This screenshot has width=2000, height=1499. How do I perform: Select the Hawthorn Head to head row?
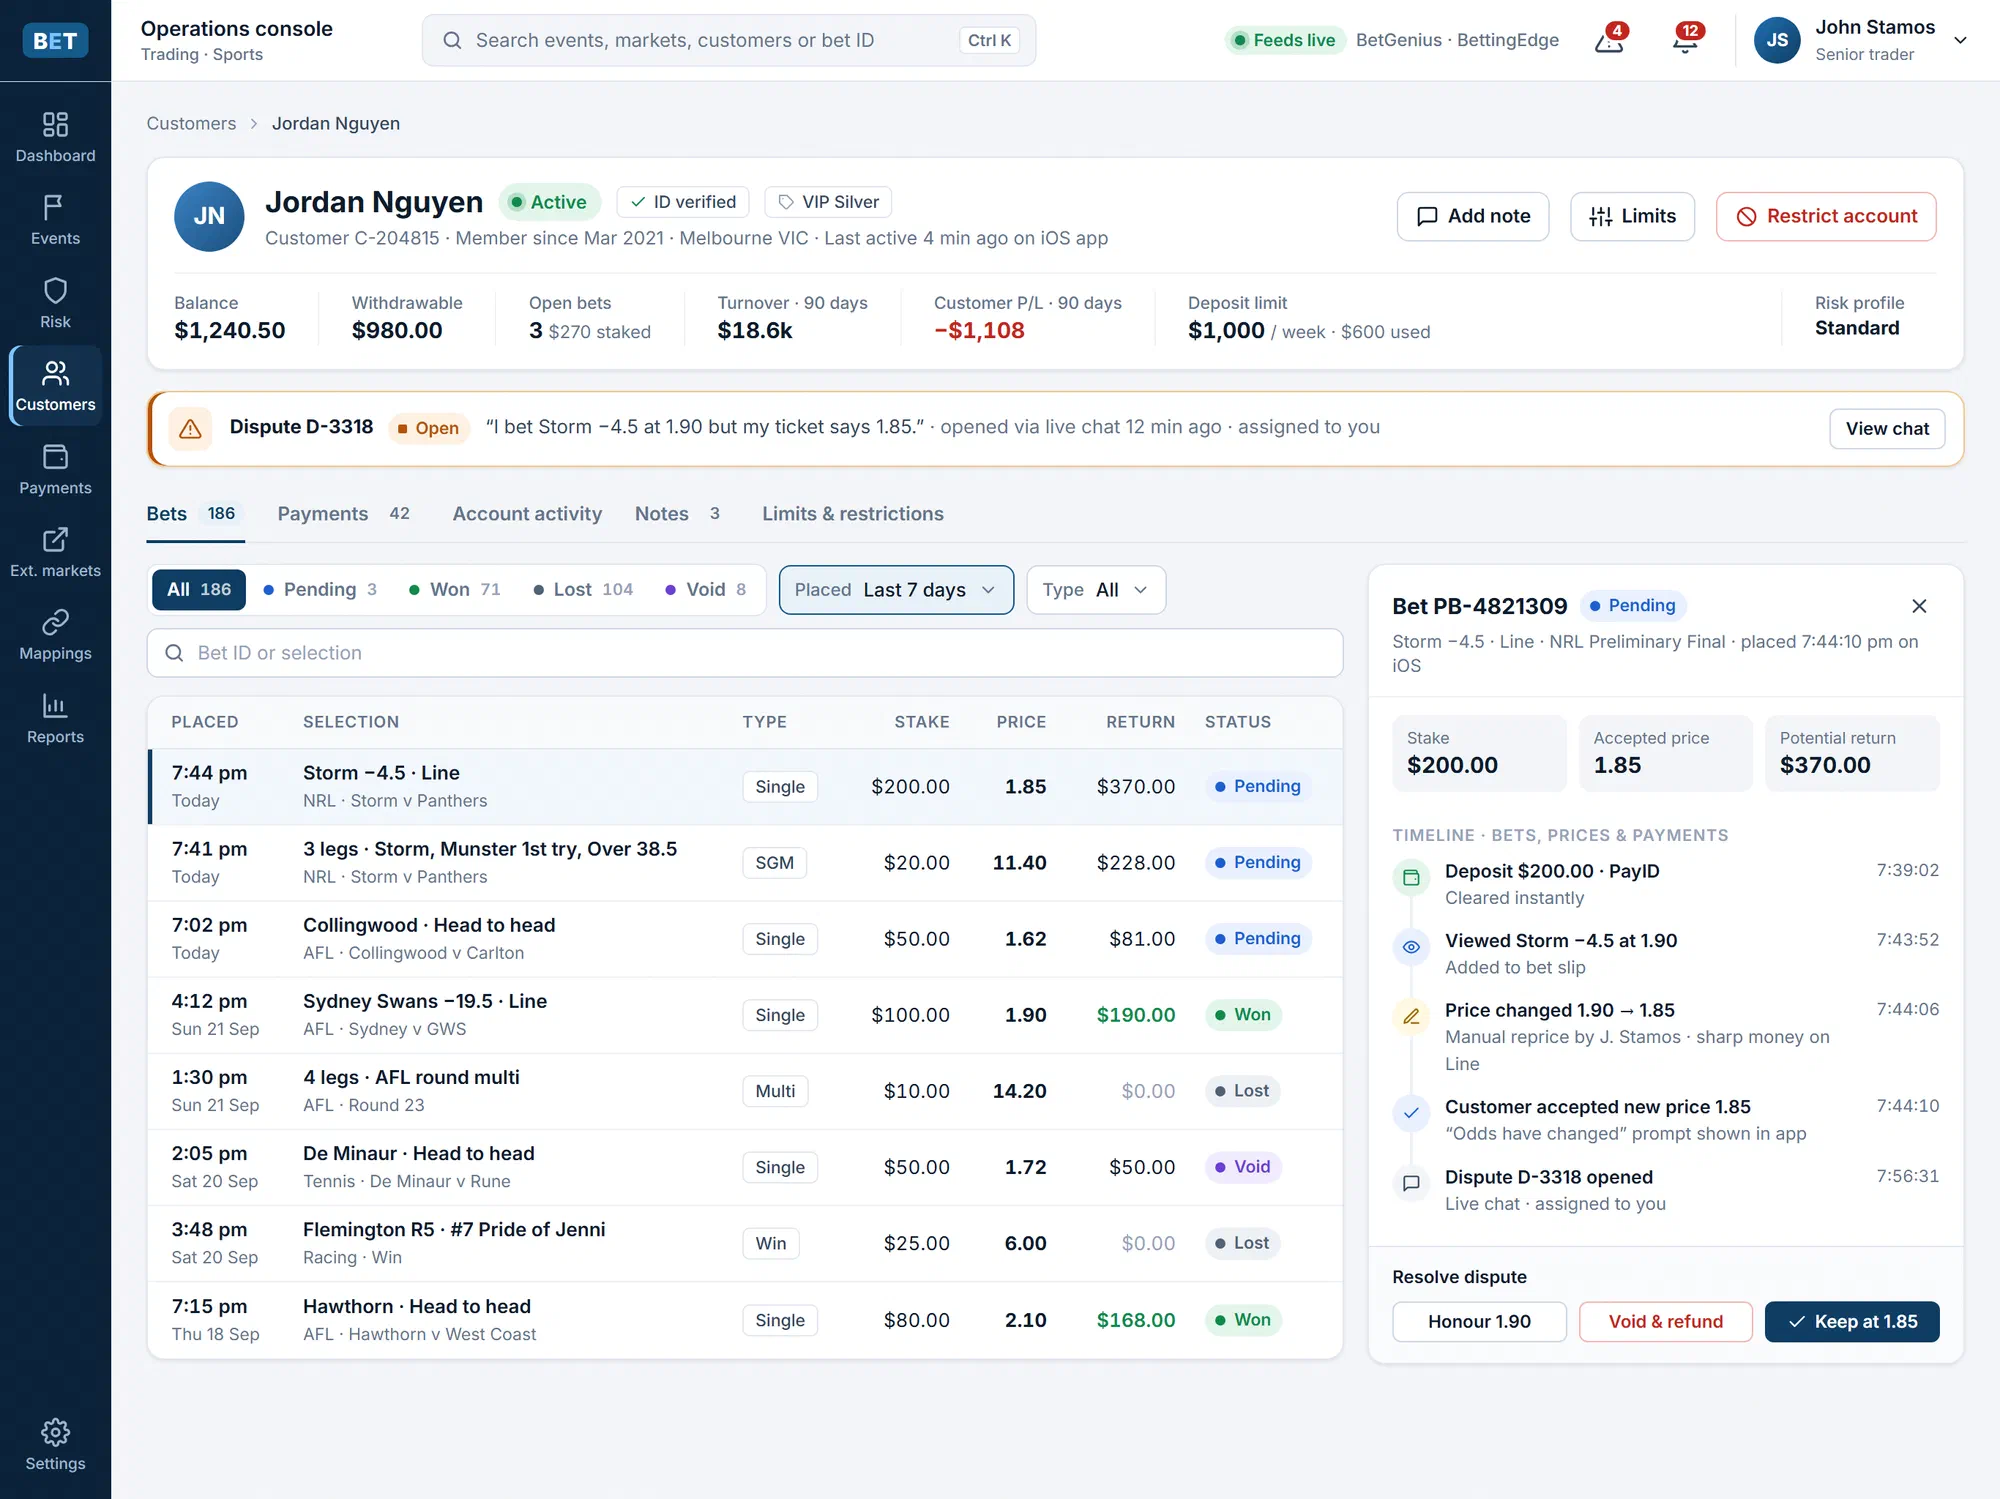click(745, 1320)
